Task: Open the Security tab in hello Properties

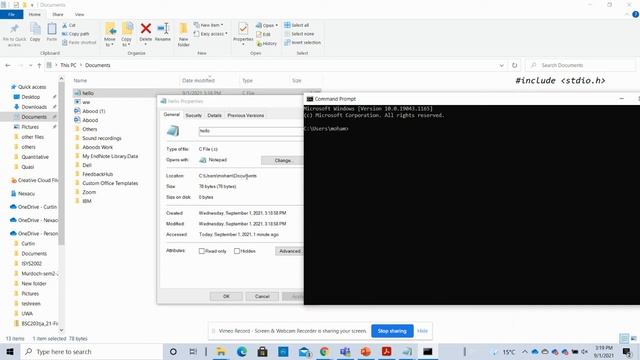Action: (193, 116)
